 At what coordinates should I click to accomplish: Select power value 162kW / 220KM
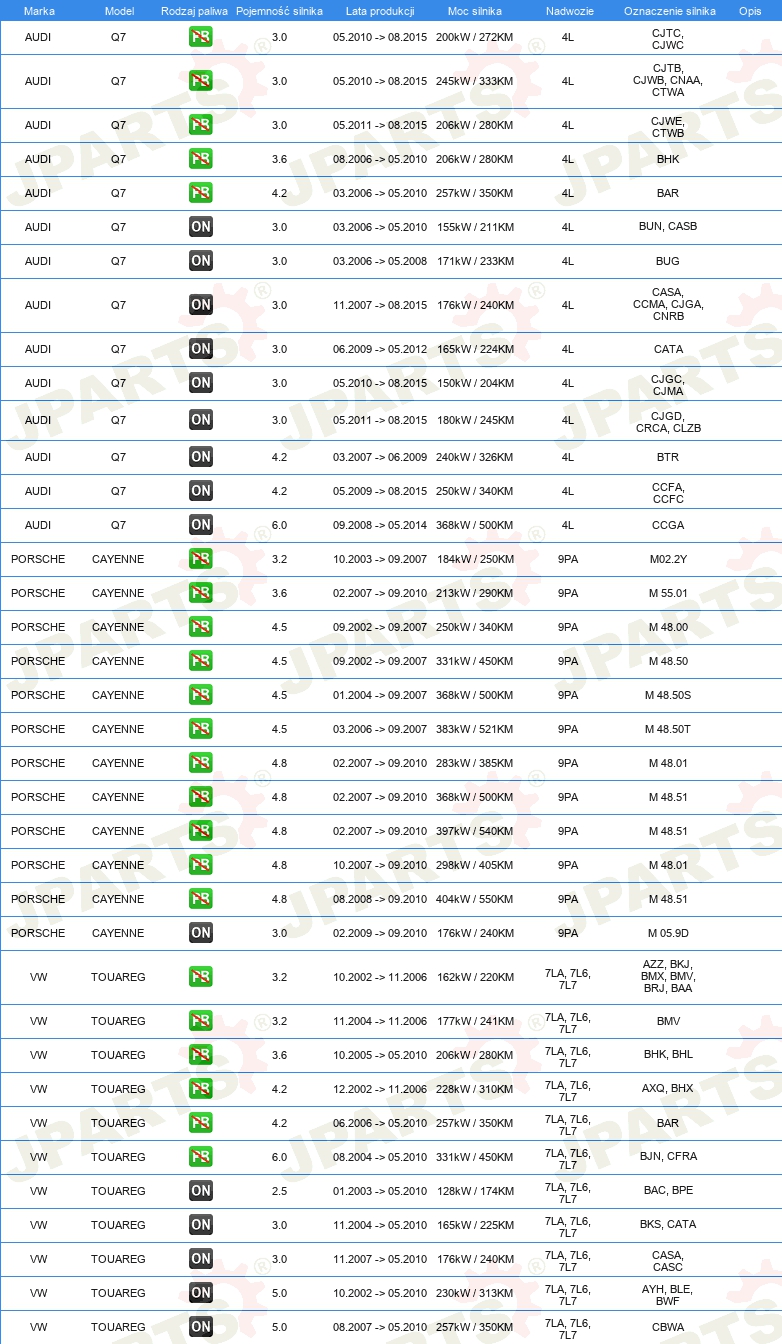[x=475, y=976]
